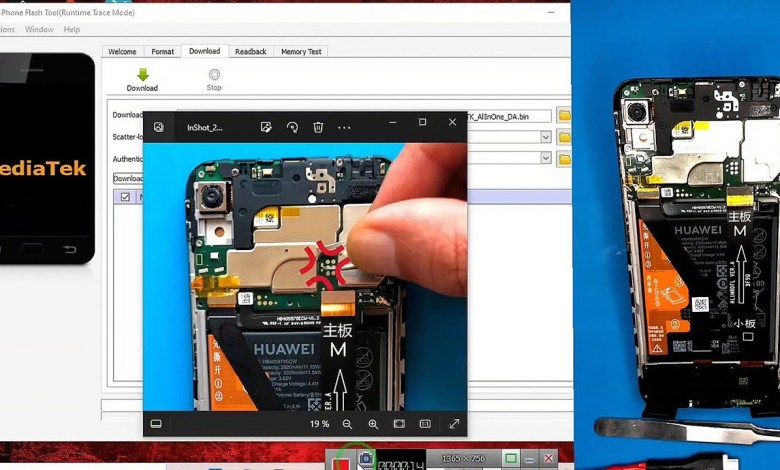
Task: Minimize the photo viewer window
Action: click(393, 122)
